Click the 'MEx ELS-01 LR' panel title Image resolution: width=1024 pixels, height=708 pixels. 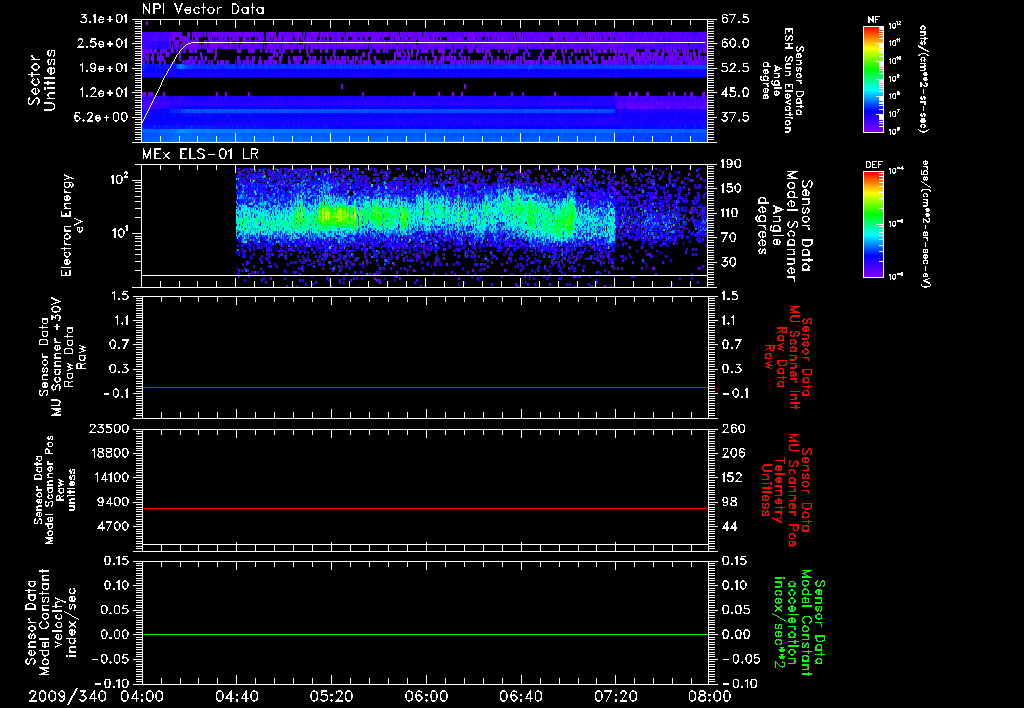pos(200,154)
